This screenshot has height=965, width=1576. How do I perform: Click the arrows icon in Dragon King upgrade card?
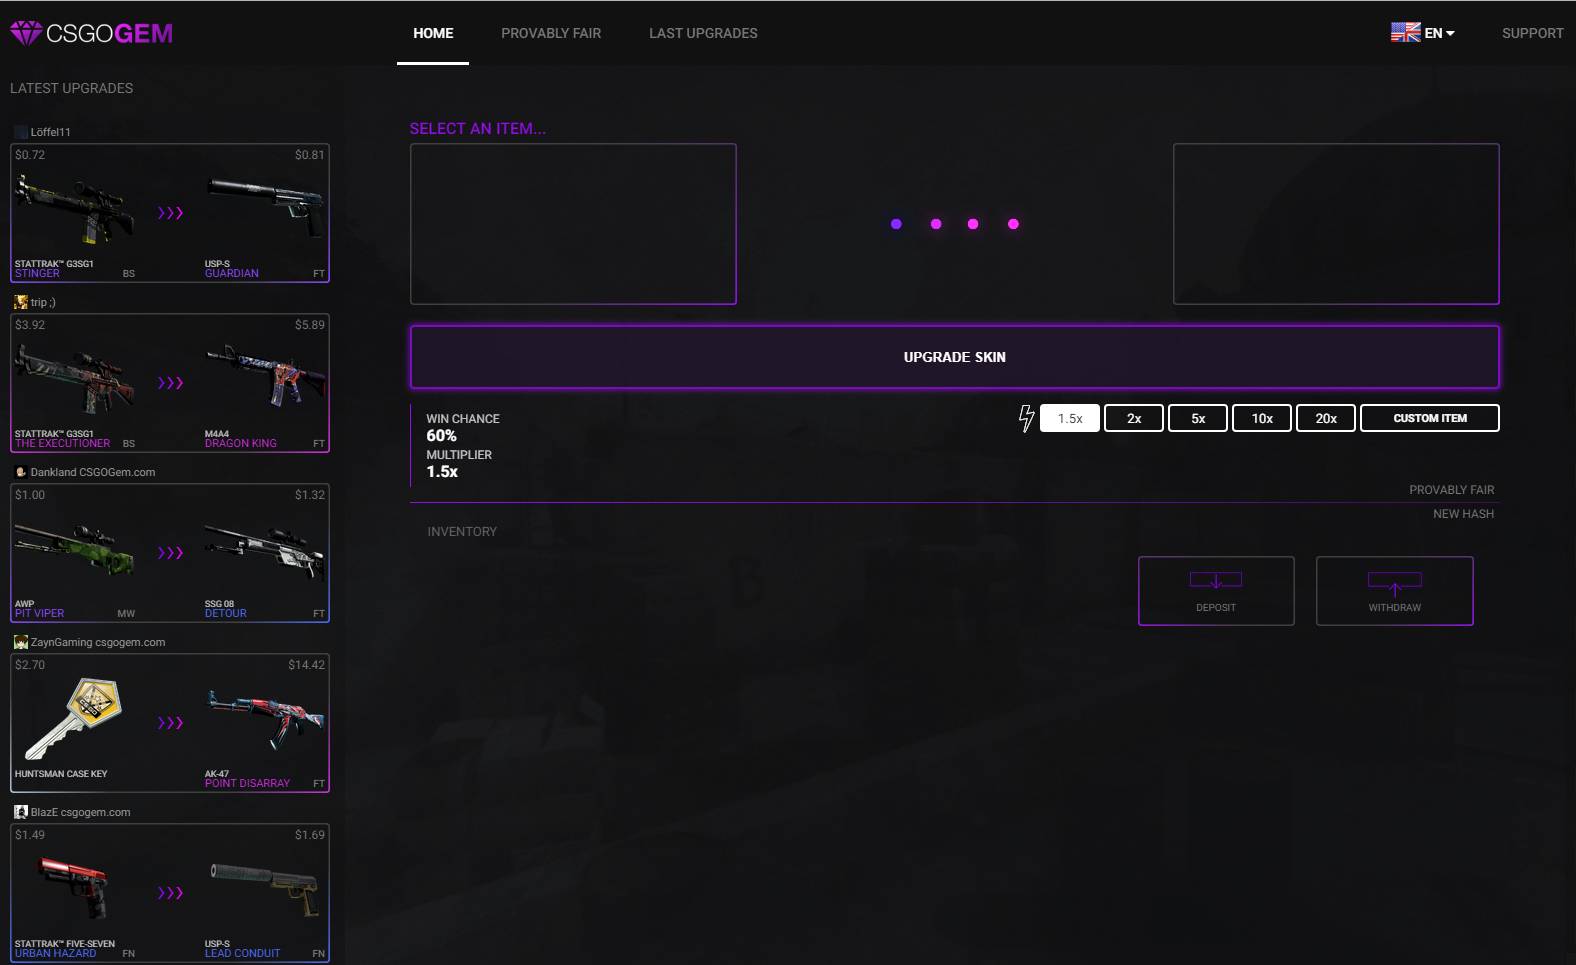(x=170, y=383)
